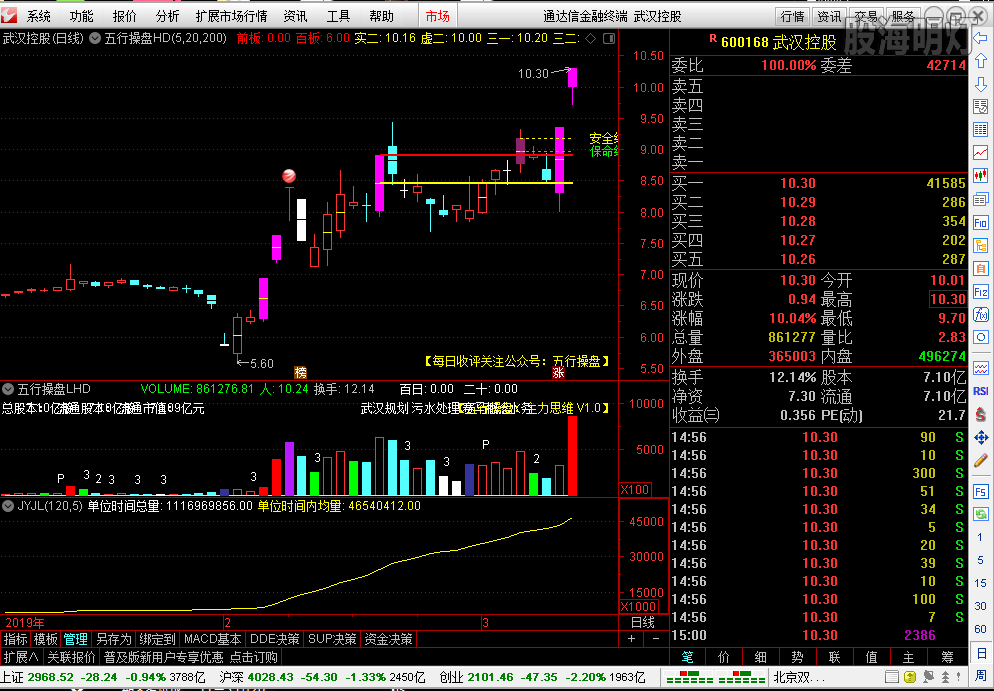Open the 报价 menu
The image size is (994, 691).
point(124,16)
